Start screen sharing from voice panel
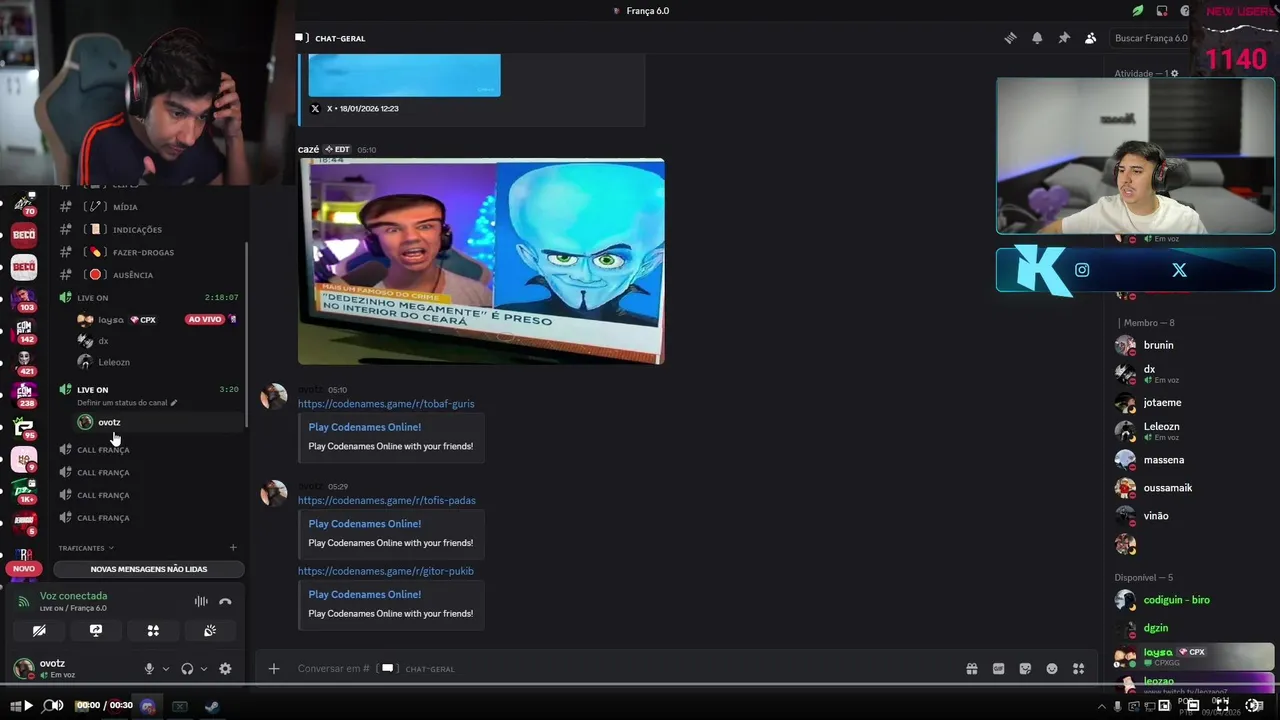1280x720 pixels. [x=96, y=631]
